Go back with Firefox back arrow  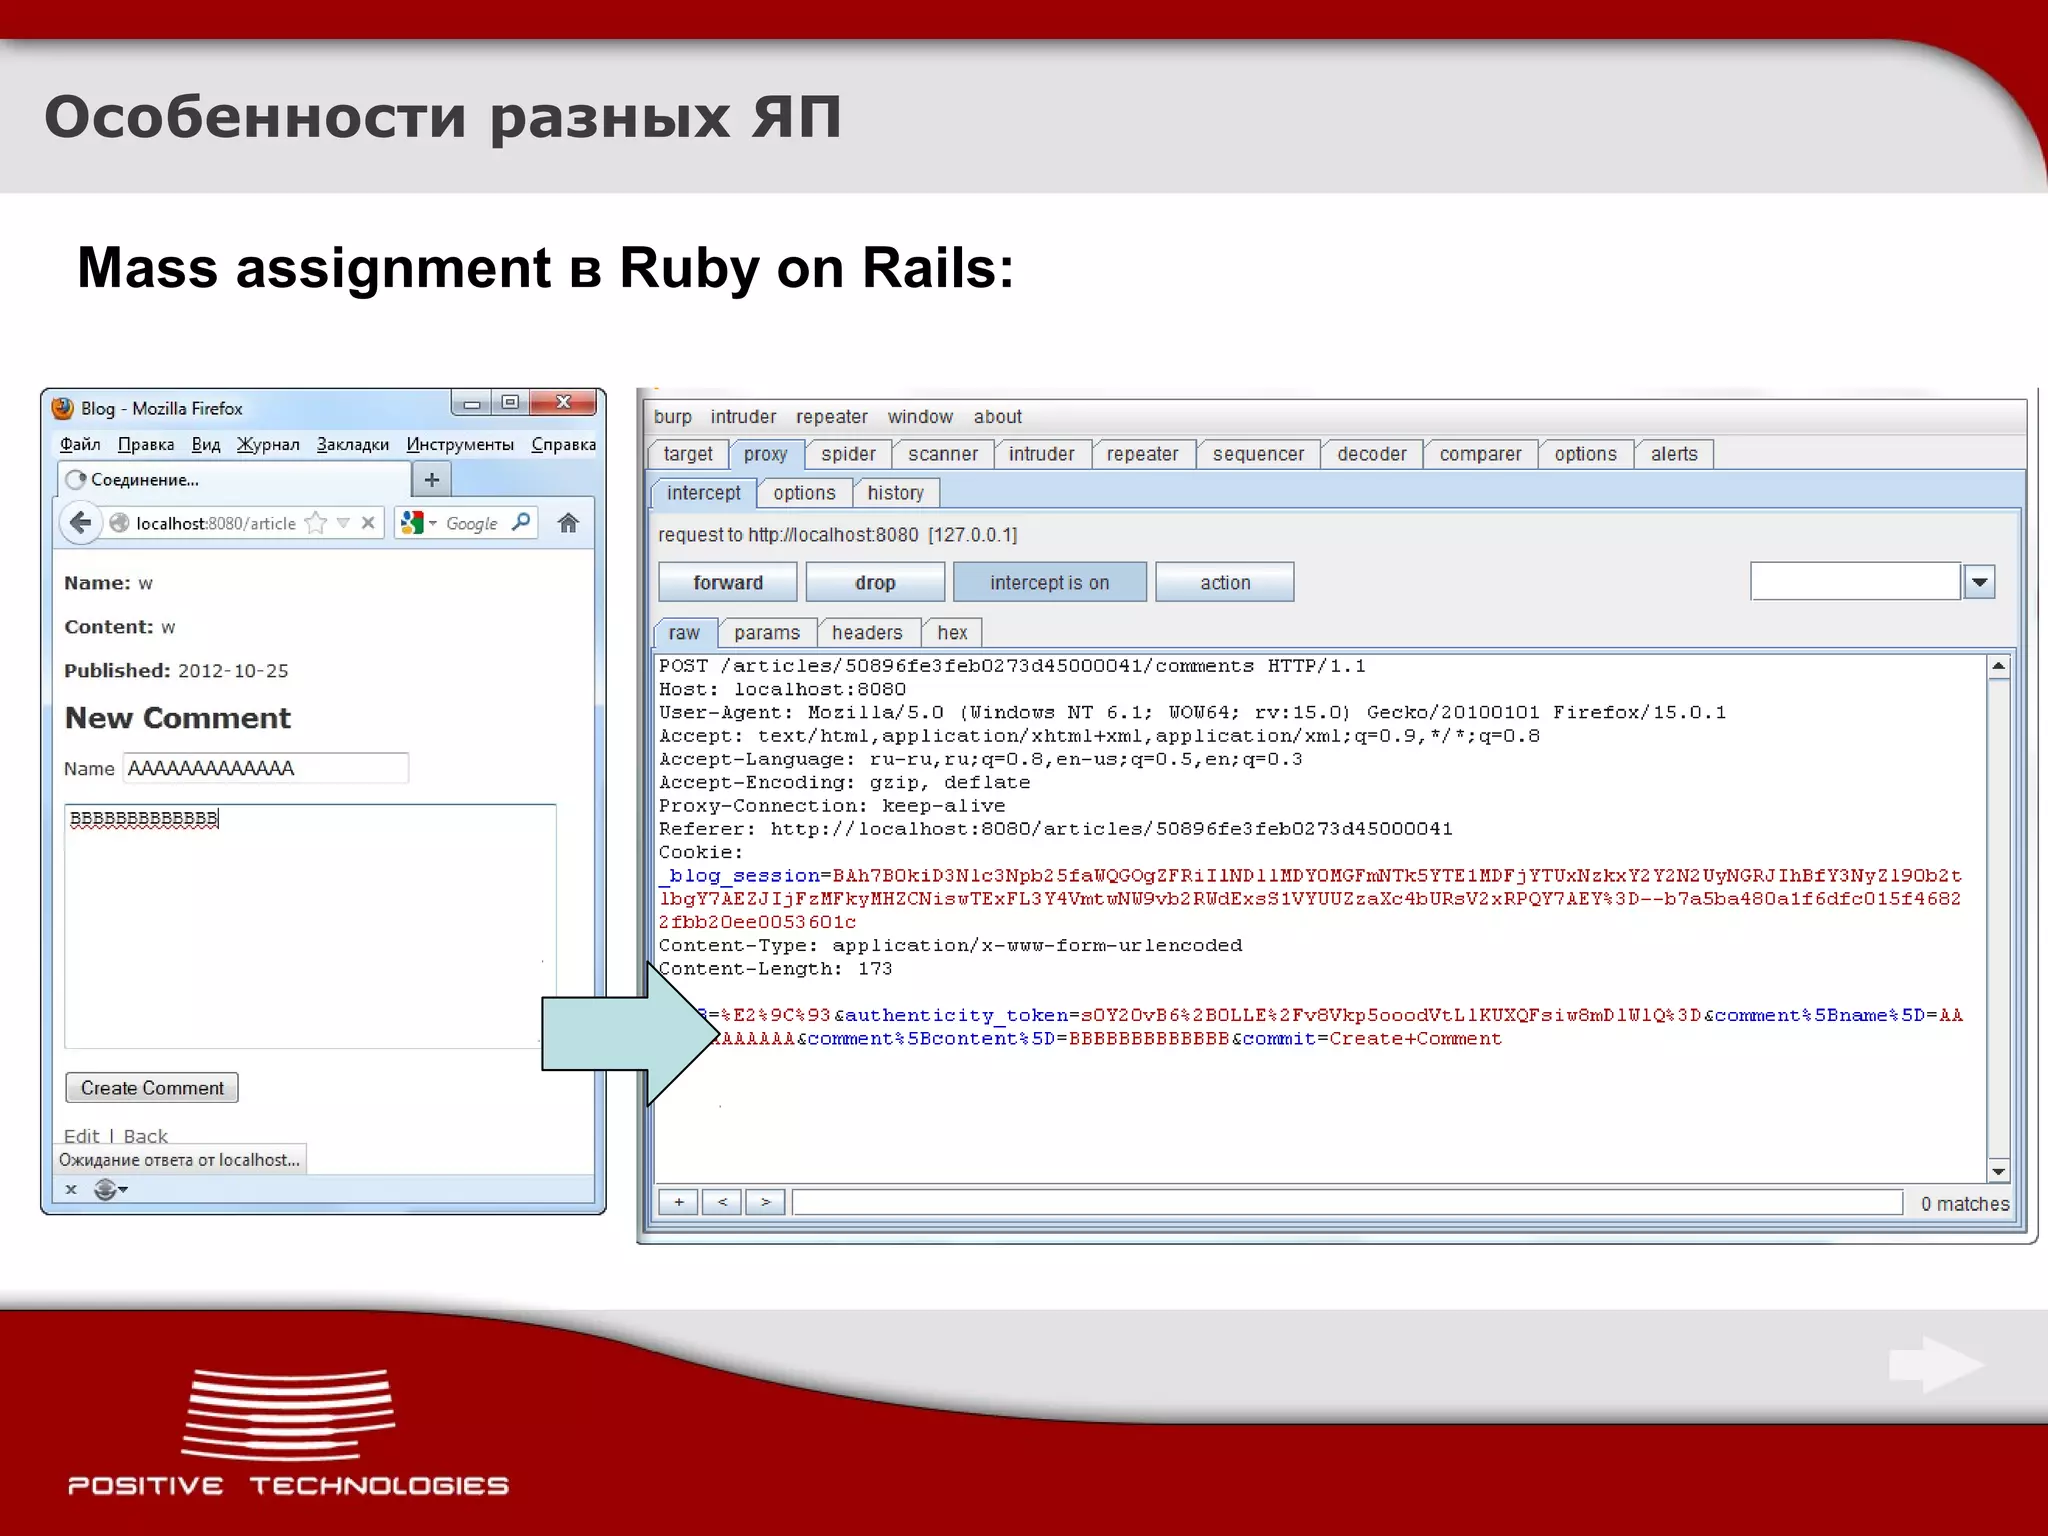[x=80, y=523]
